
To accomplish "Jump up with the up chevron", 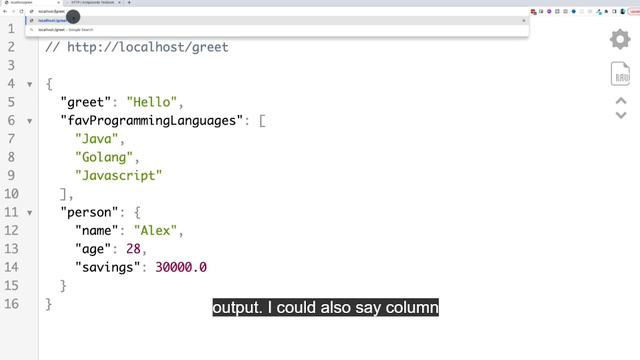I will (x=621, y=101).
